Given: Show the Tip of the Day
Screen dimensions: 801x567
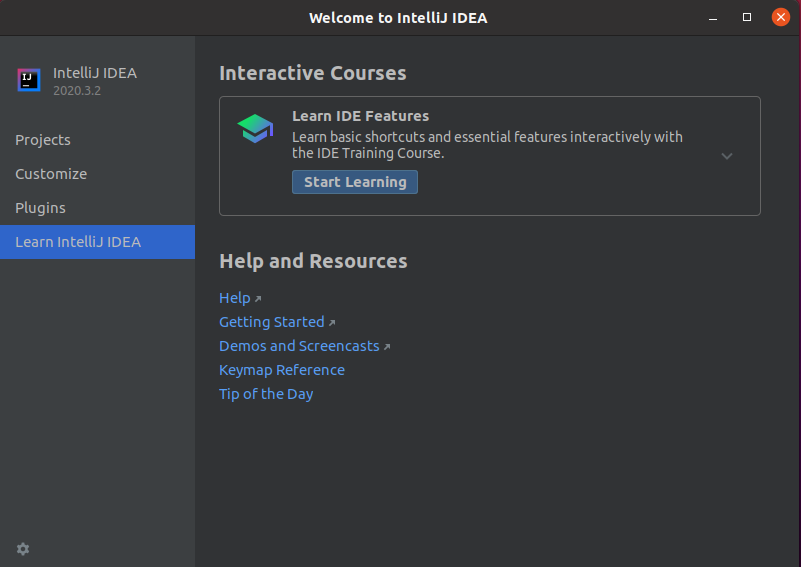Looking at the screenshot, I should pyautogui.click(x=266, y=394).
